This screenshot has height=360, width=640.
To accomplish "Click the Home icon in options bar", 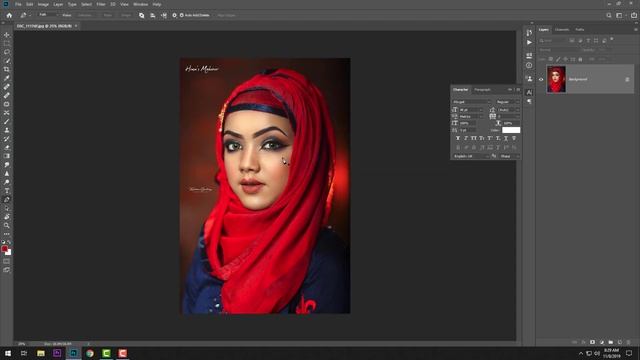I will [x=9, y=15].
